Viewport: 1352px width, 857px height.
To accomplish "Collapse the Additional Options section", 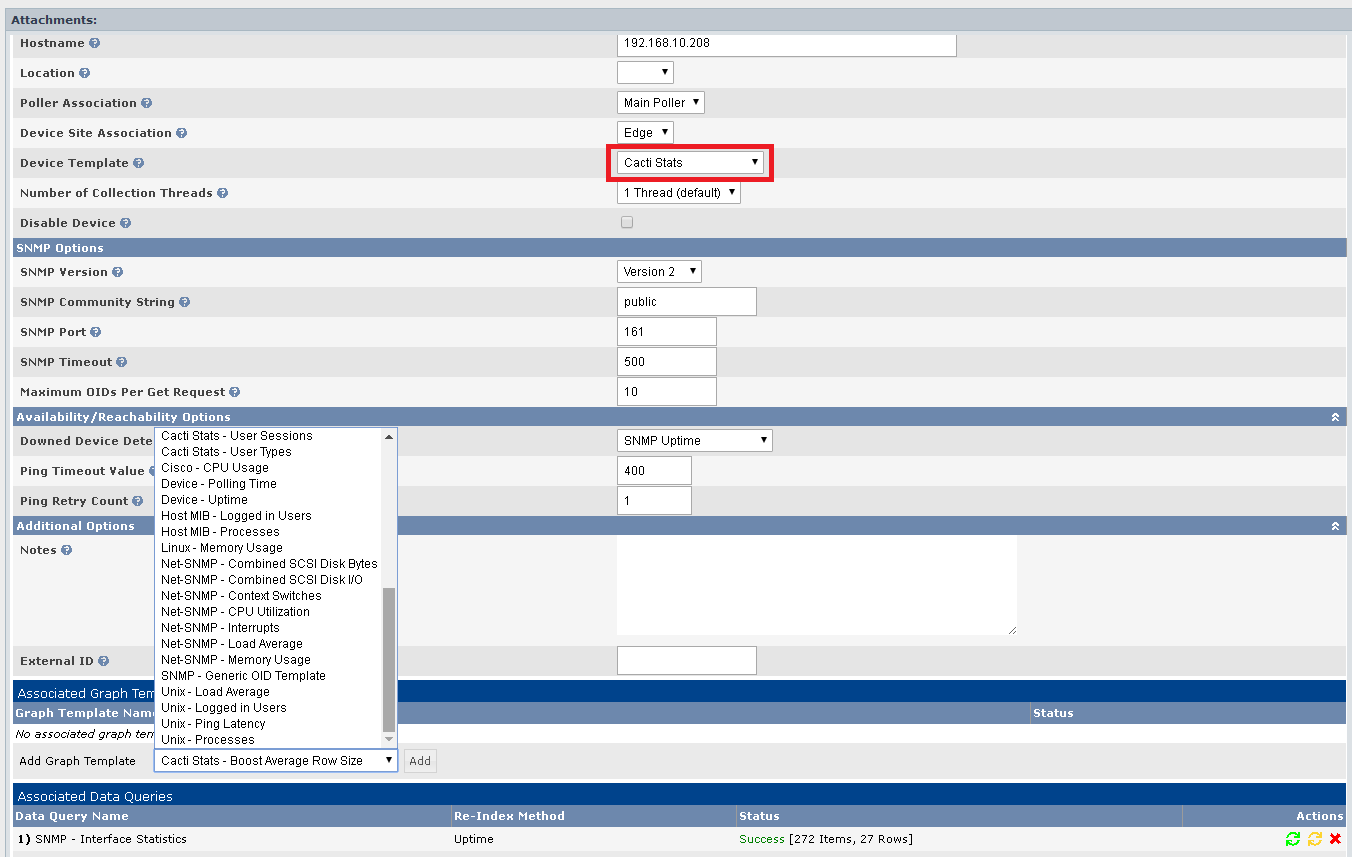I will coord(1334,526).
